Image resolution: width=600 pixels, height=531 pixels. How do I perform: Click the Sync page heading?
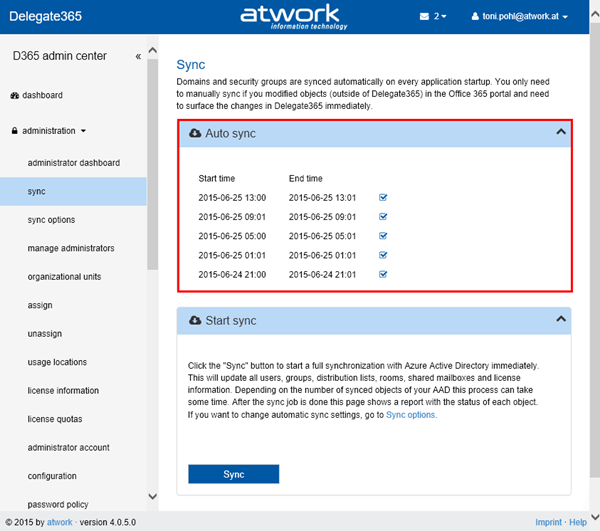point(191,65)
